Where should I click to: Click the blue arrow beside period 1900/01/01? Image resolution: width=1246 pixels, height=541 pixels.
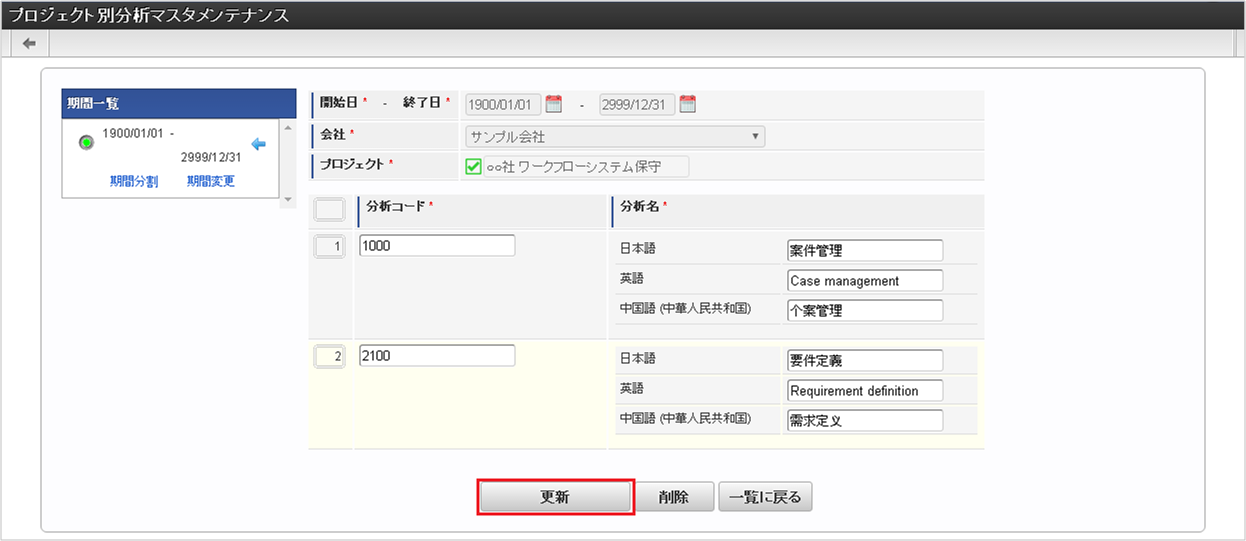(258, 144)
